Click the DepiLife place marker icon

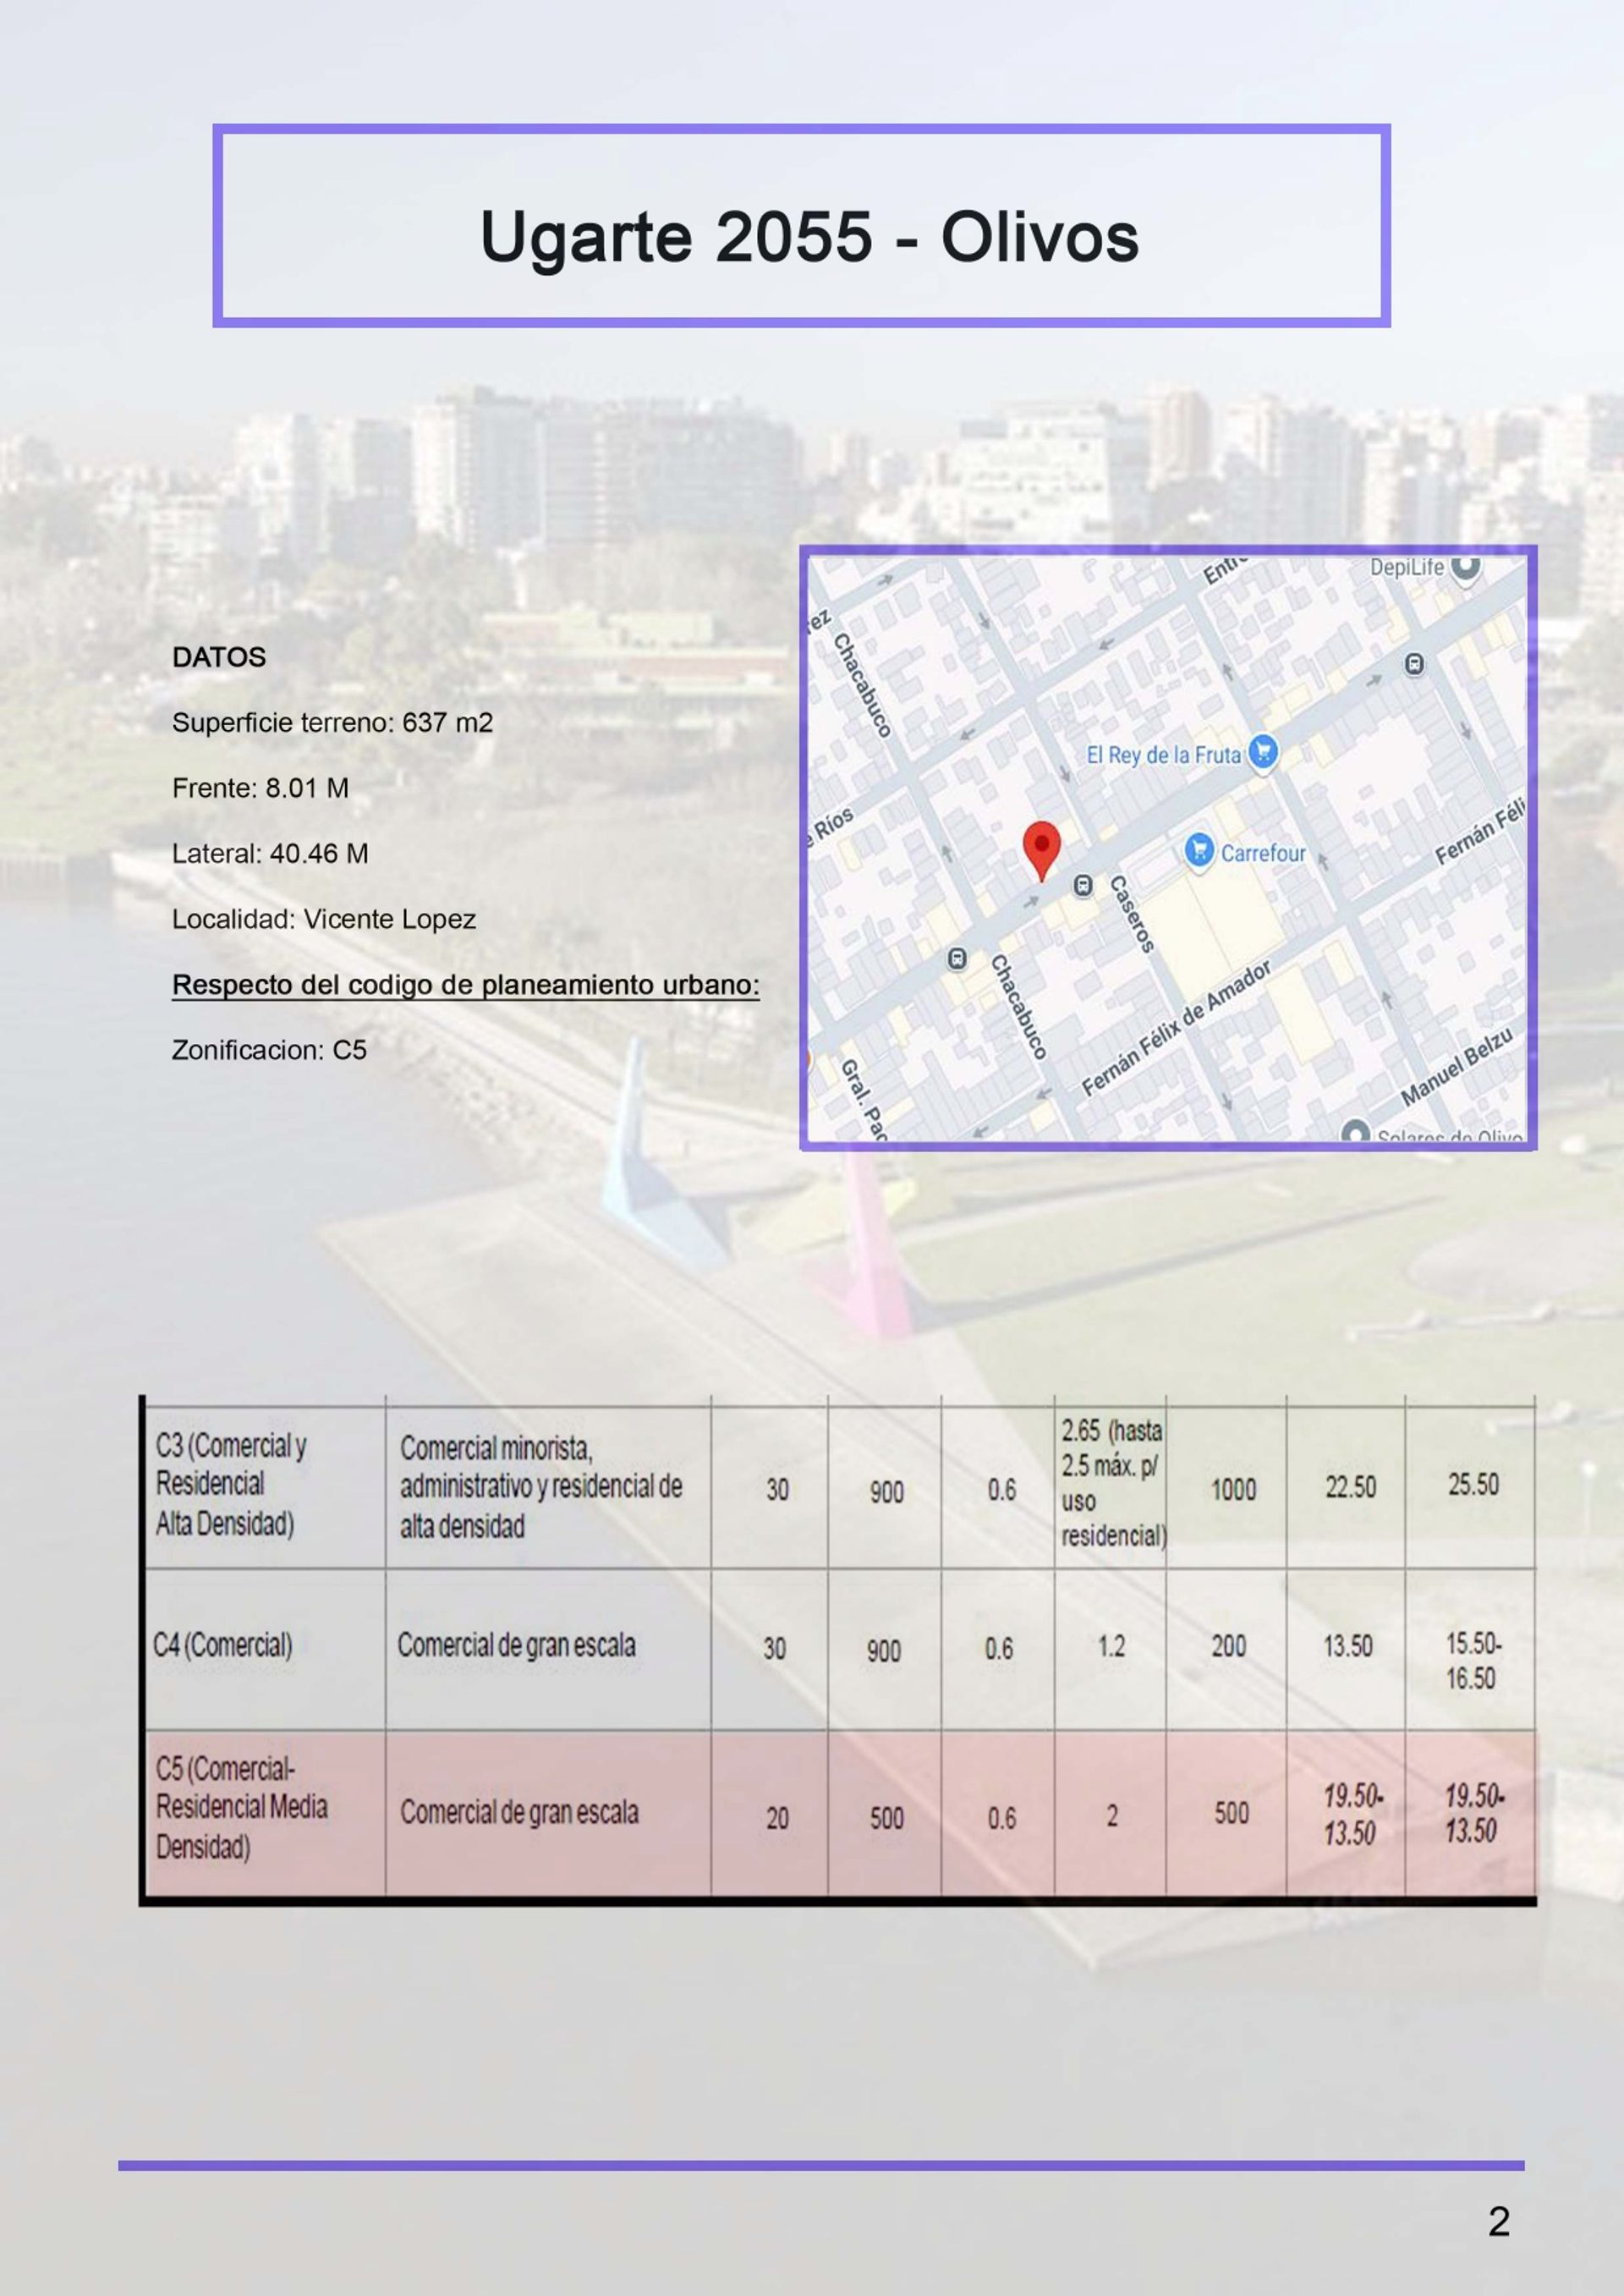coord(1465,567)
